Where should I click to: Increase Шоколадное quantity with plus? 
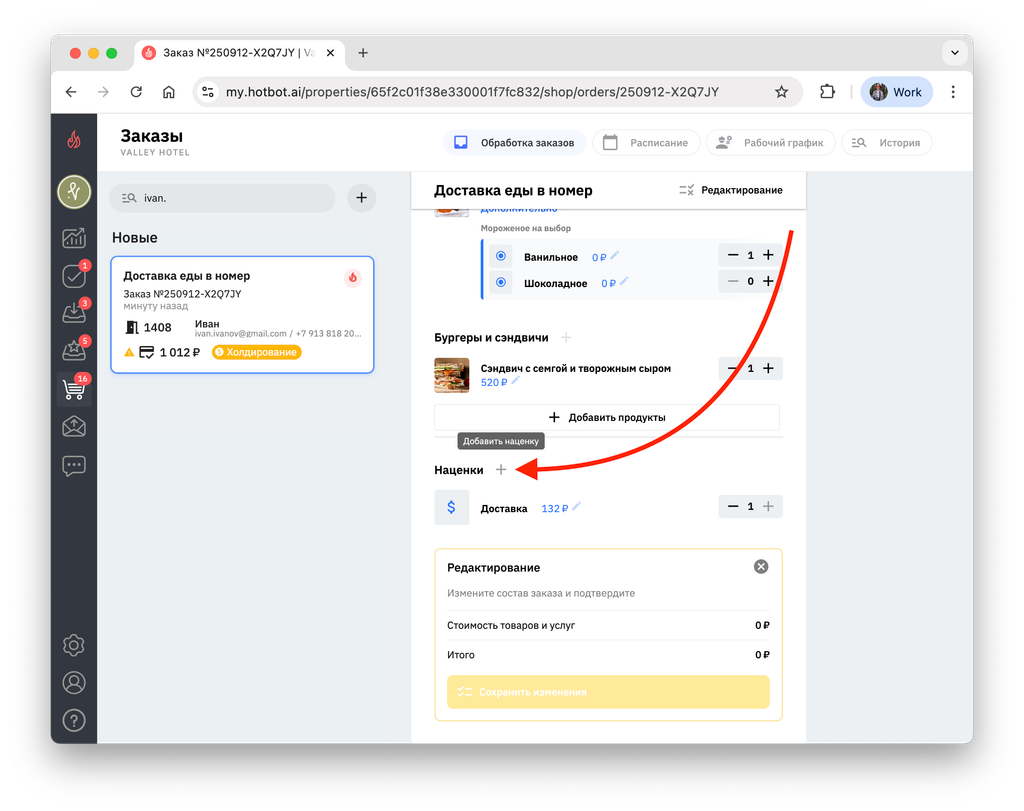[x=769, y=281]
